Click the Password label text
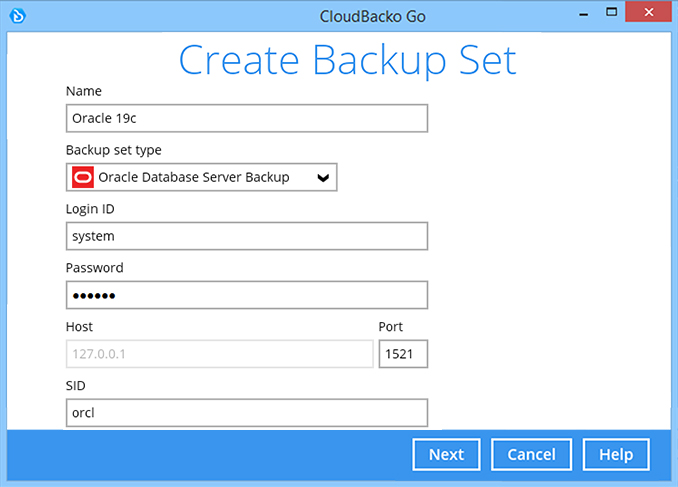 (95, 268)
